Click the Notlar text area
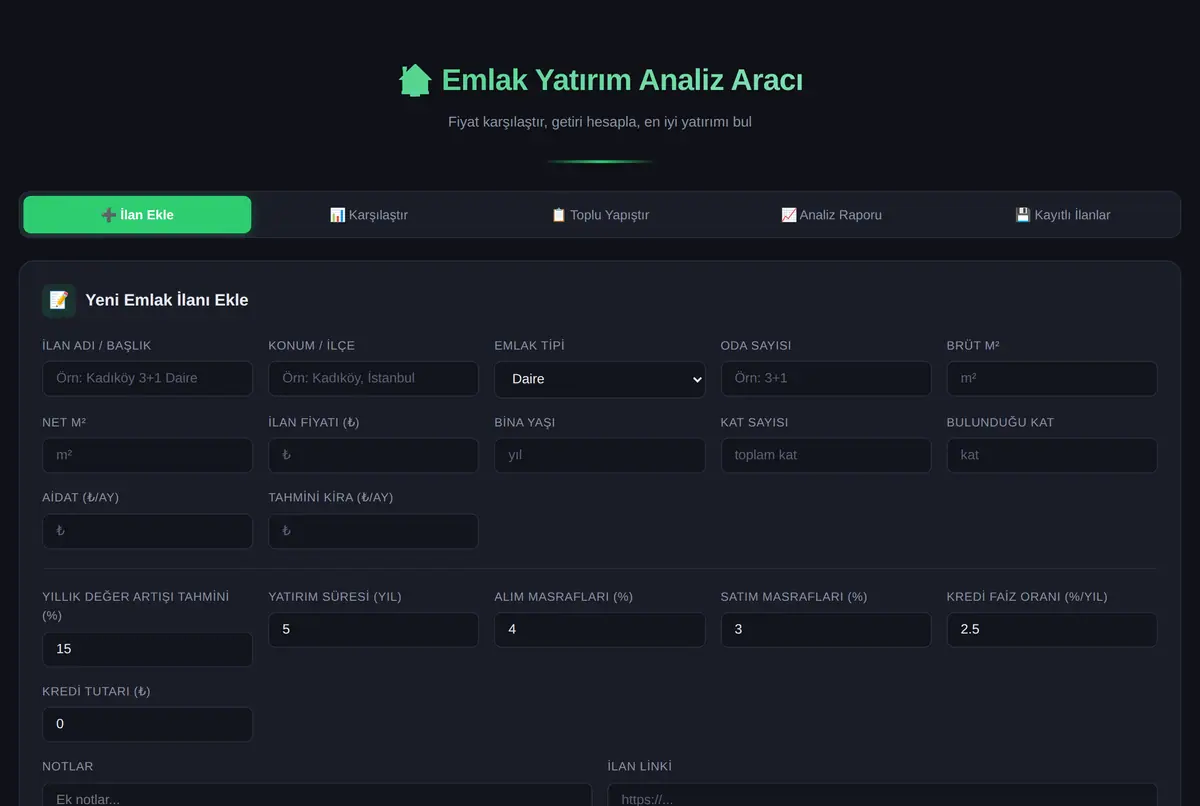 tap(317, 795)
